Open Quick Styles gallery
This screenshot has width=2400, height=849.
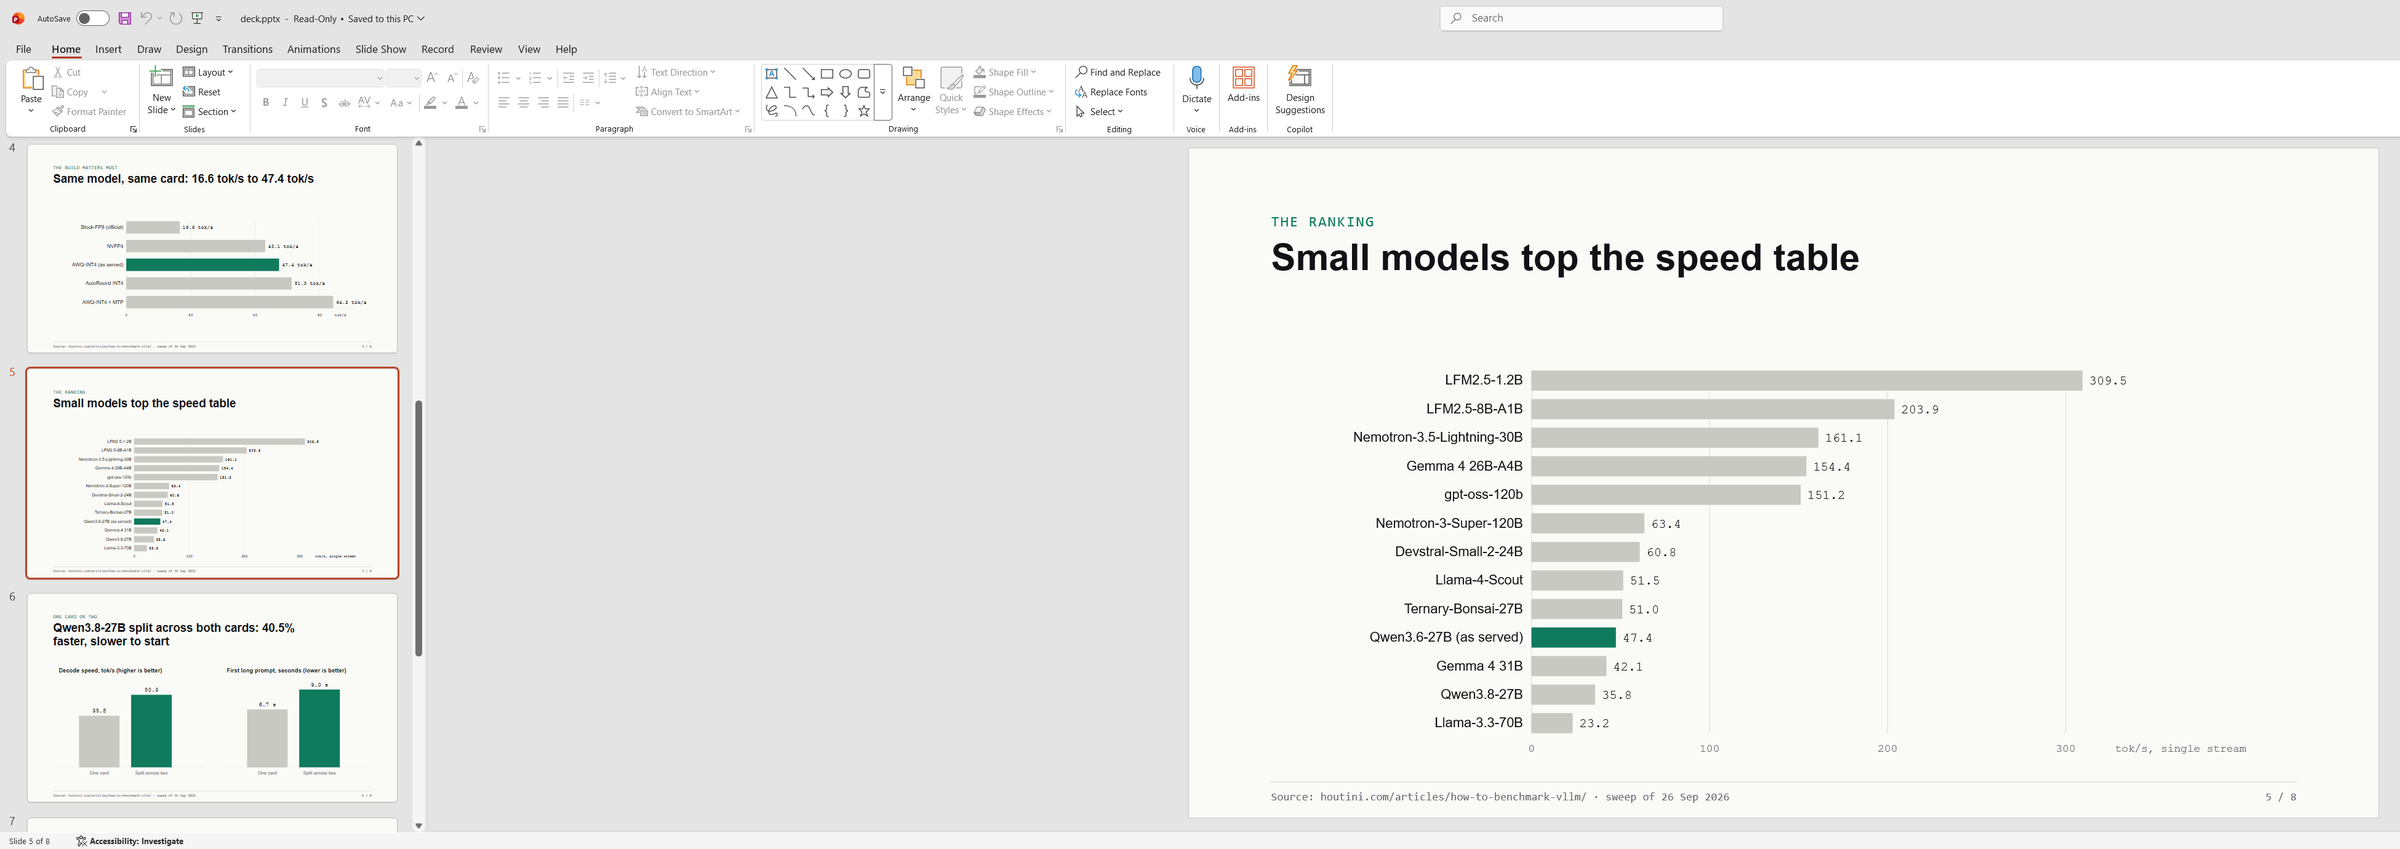coord(951,90)
